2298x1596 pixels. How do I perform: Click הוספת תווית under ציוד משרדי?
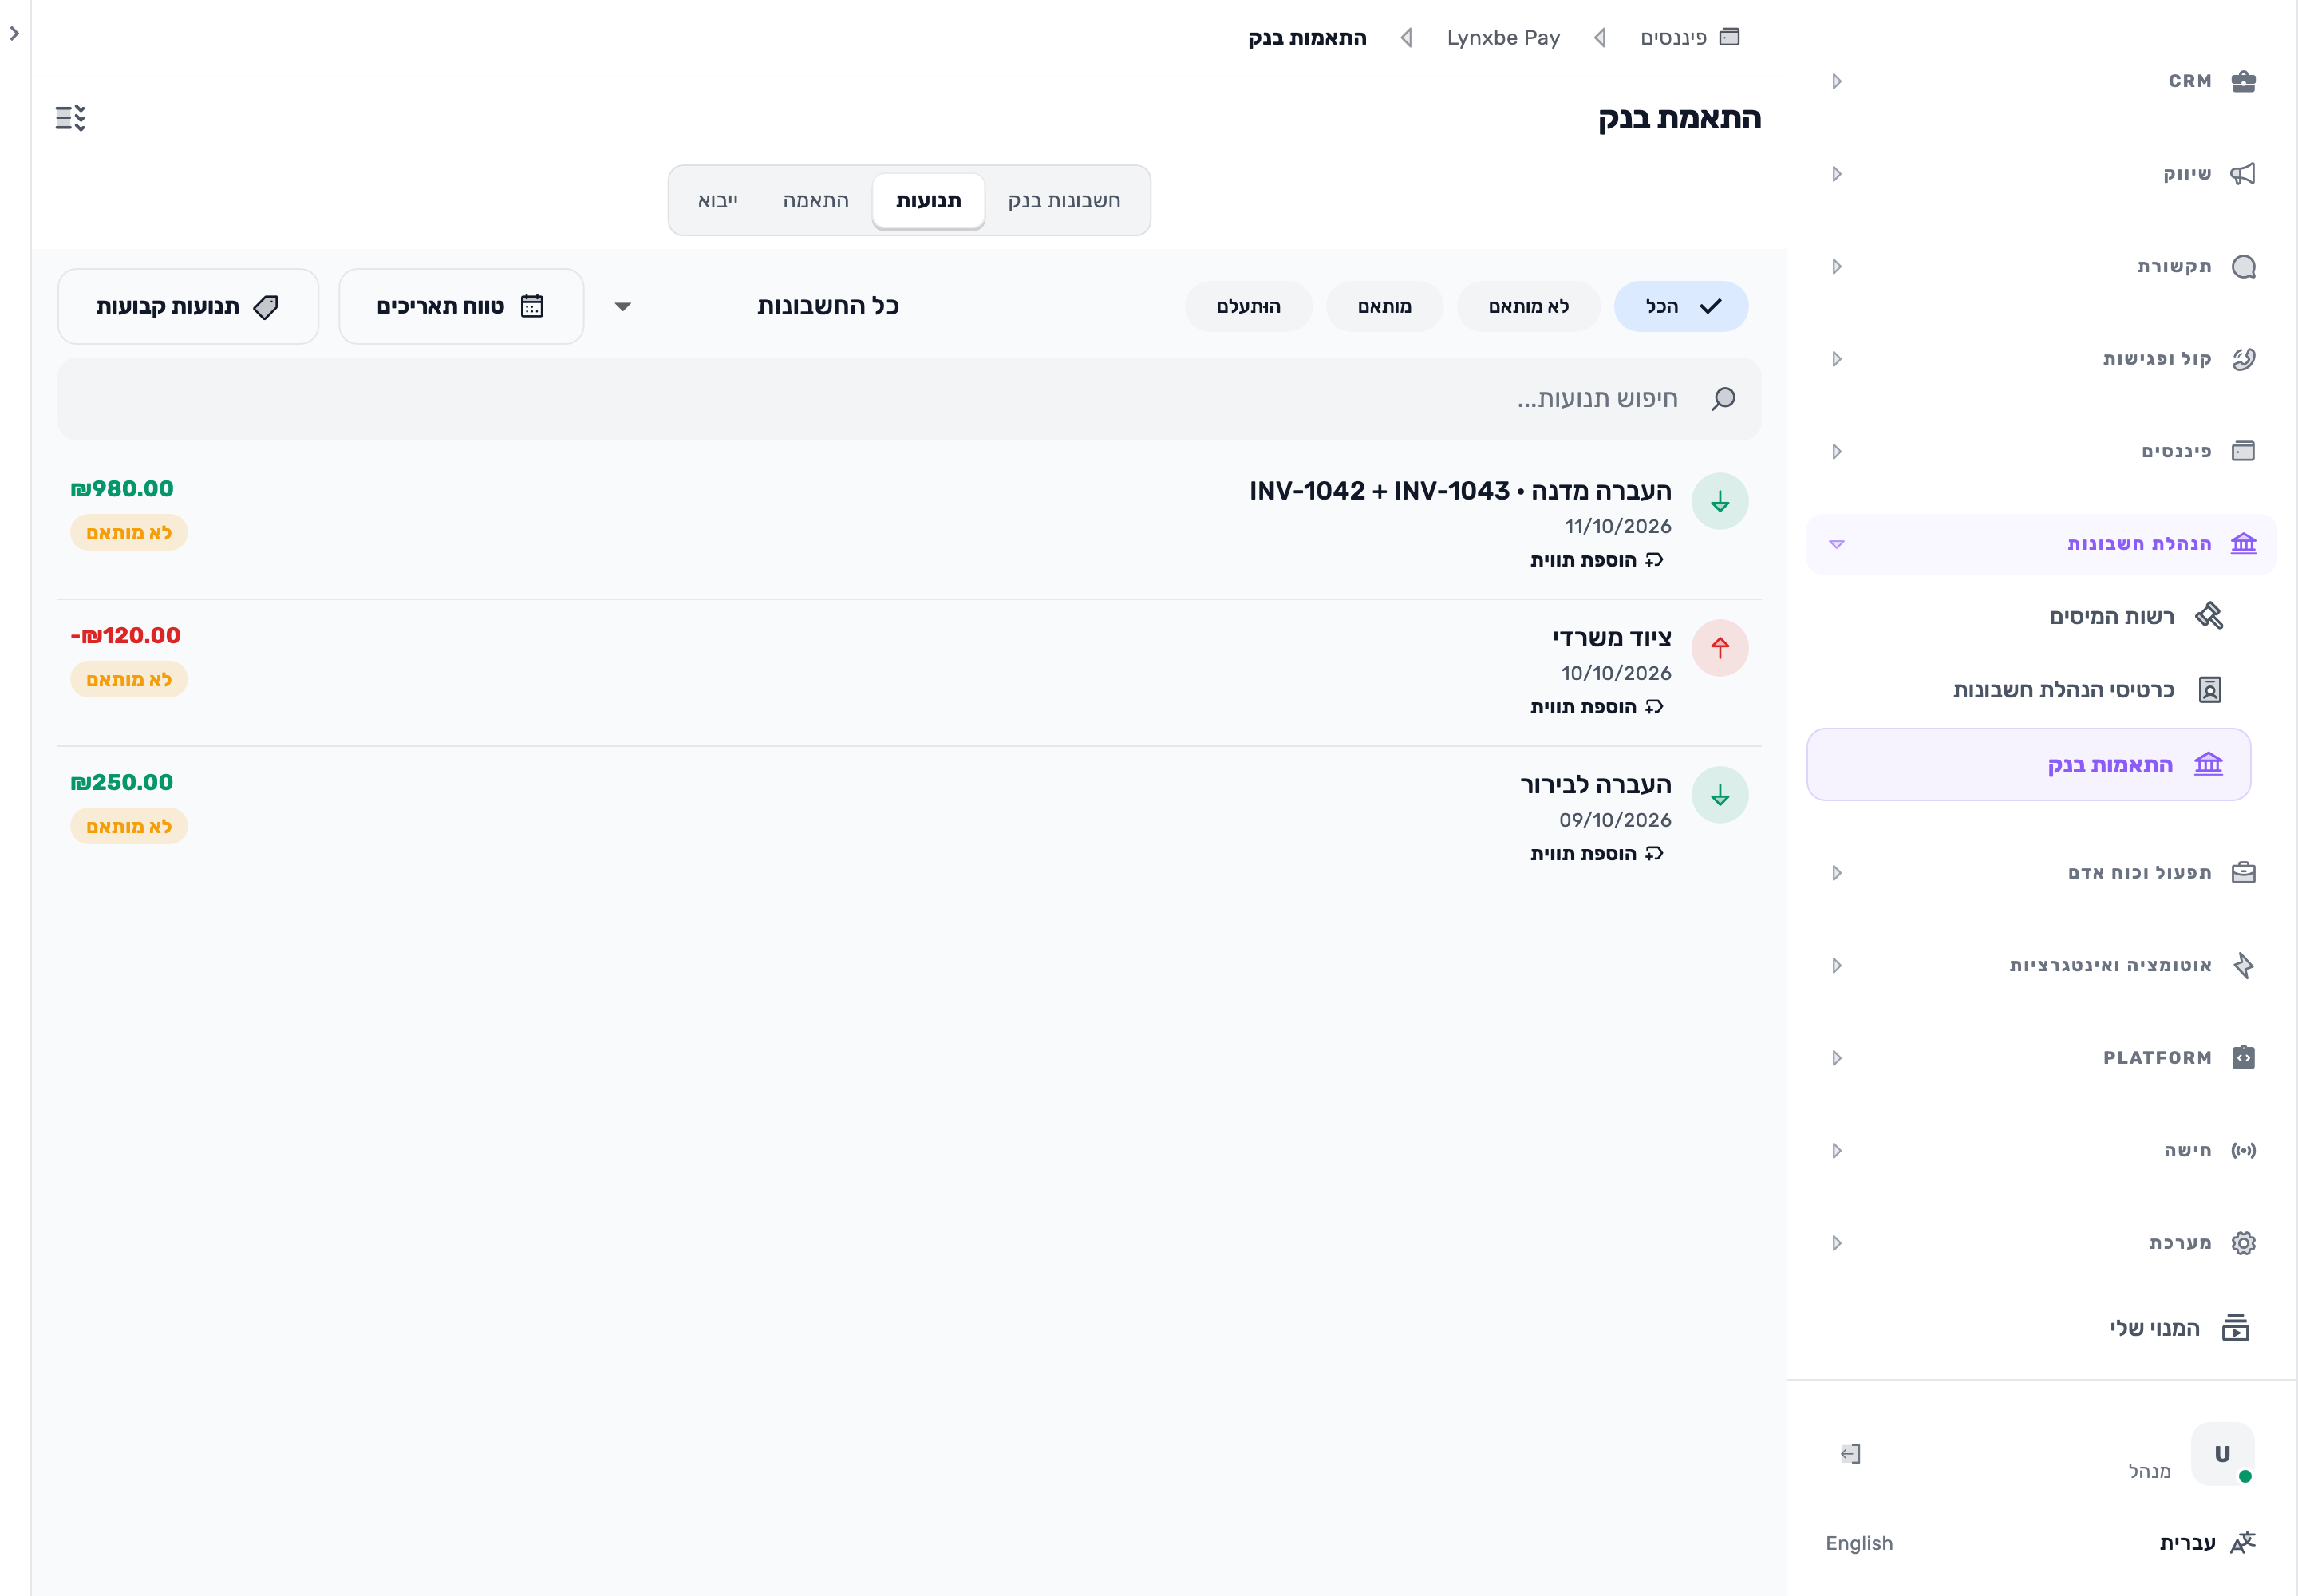[1597, 707]
